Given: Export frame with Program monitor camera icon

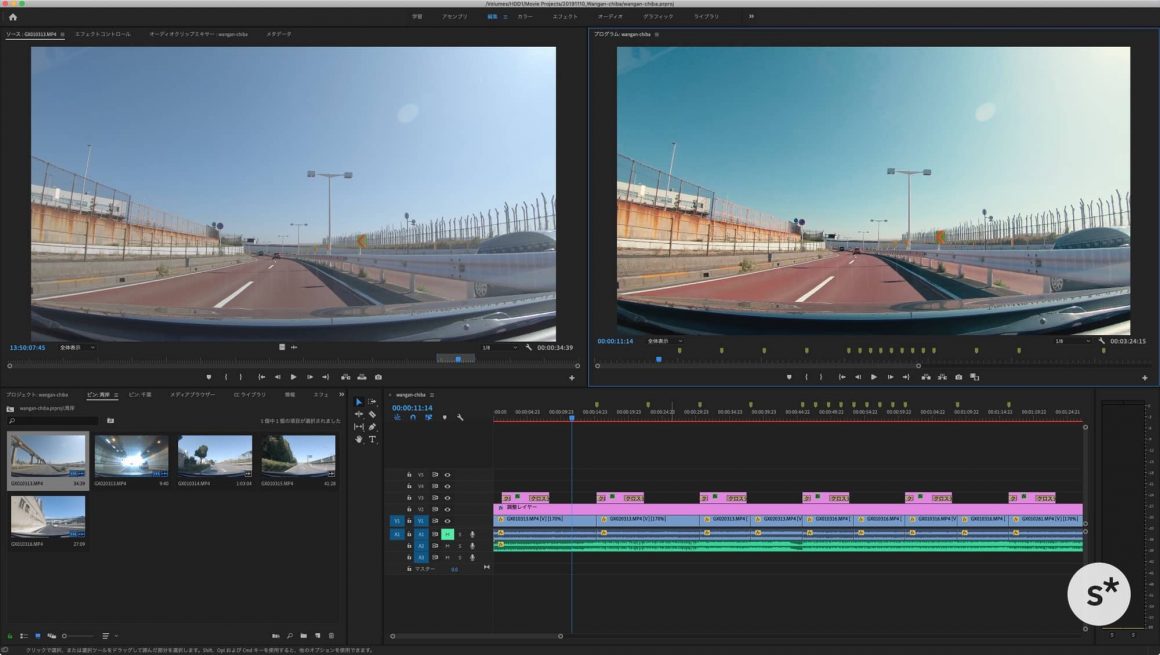Looking at the screenshot, I should [x=958, y=377].
